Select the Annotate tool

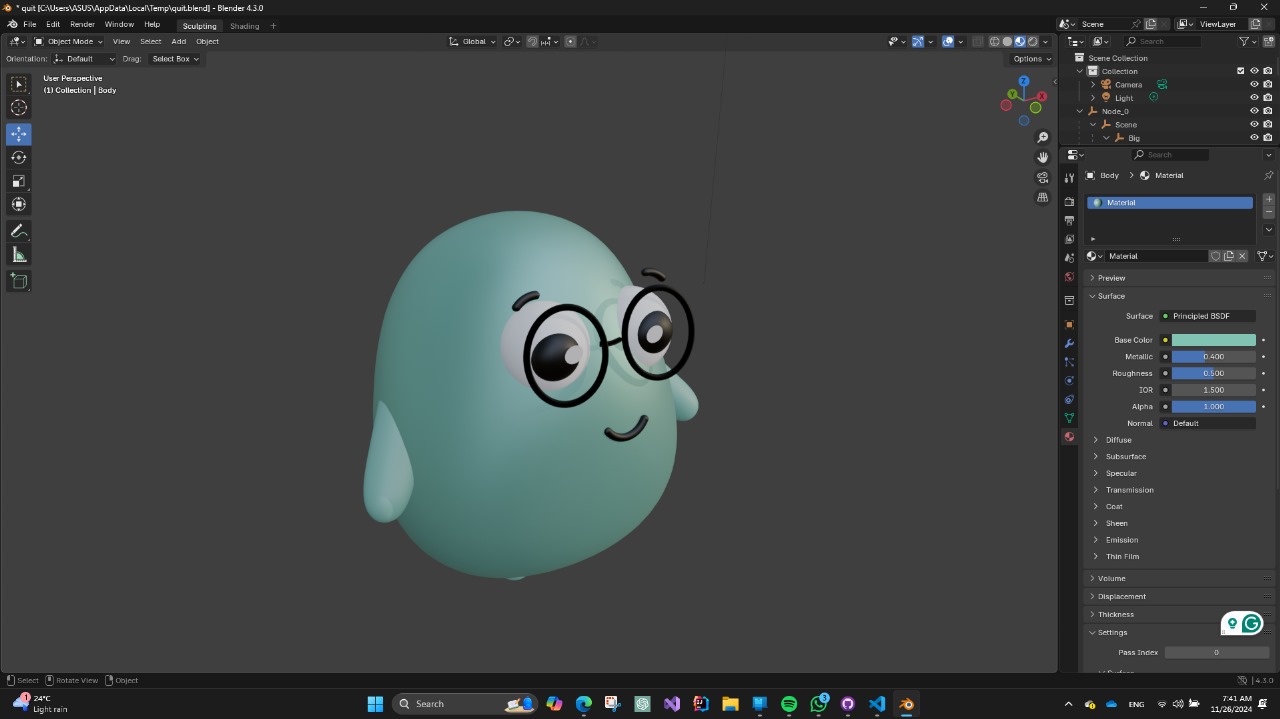[18, 231]
